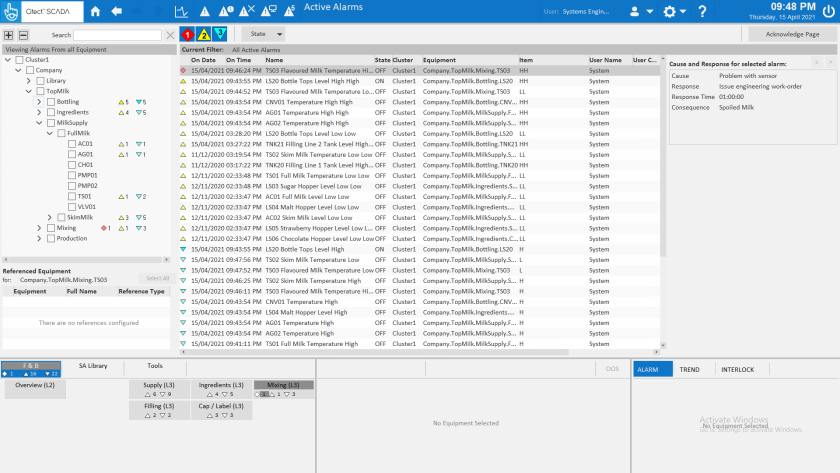Open the State filter dropdown

(265, 35)
